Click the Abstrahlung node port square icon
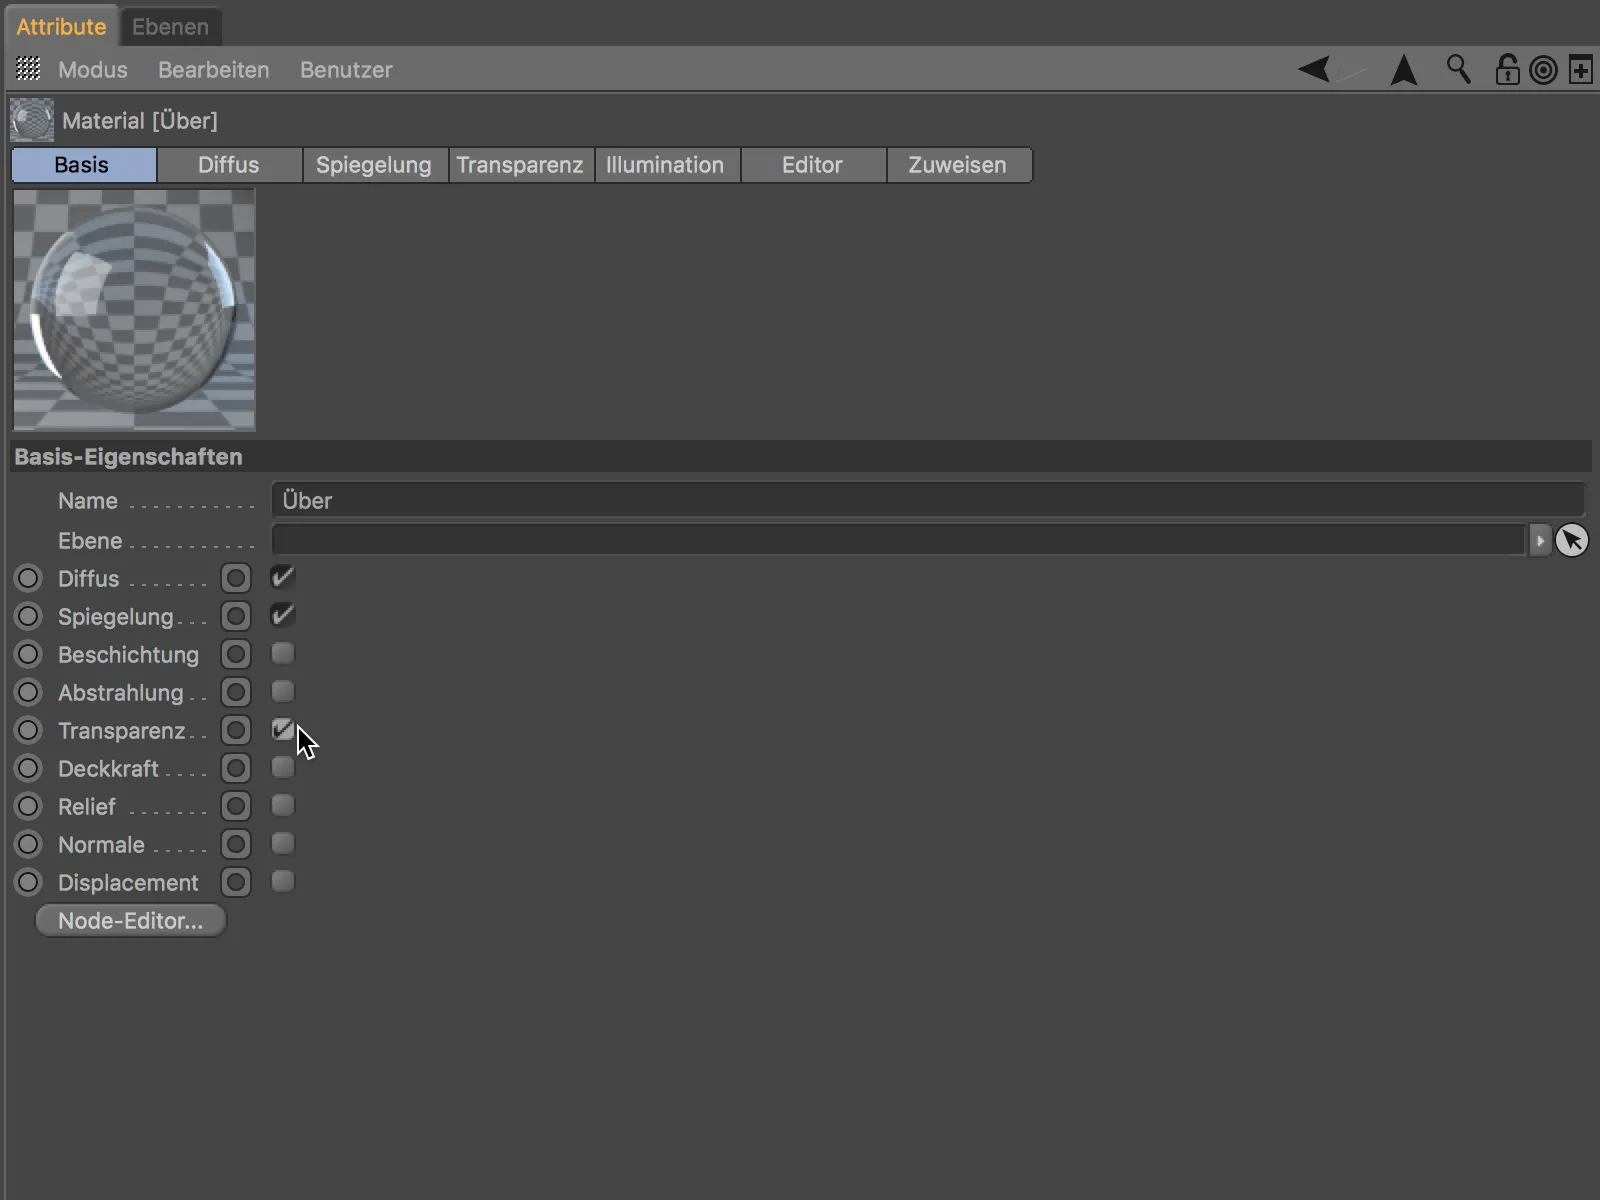 [x=236, y=692]
